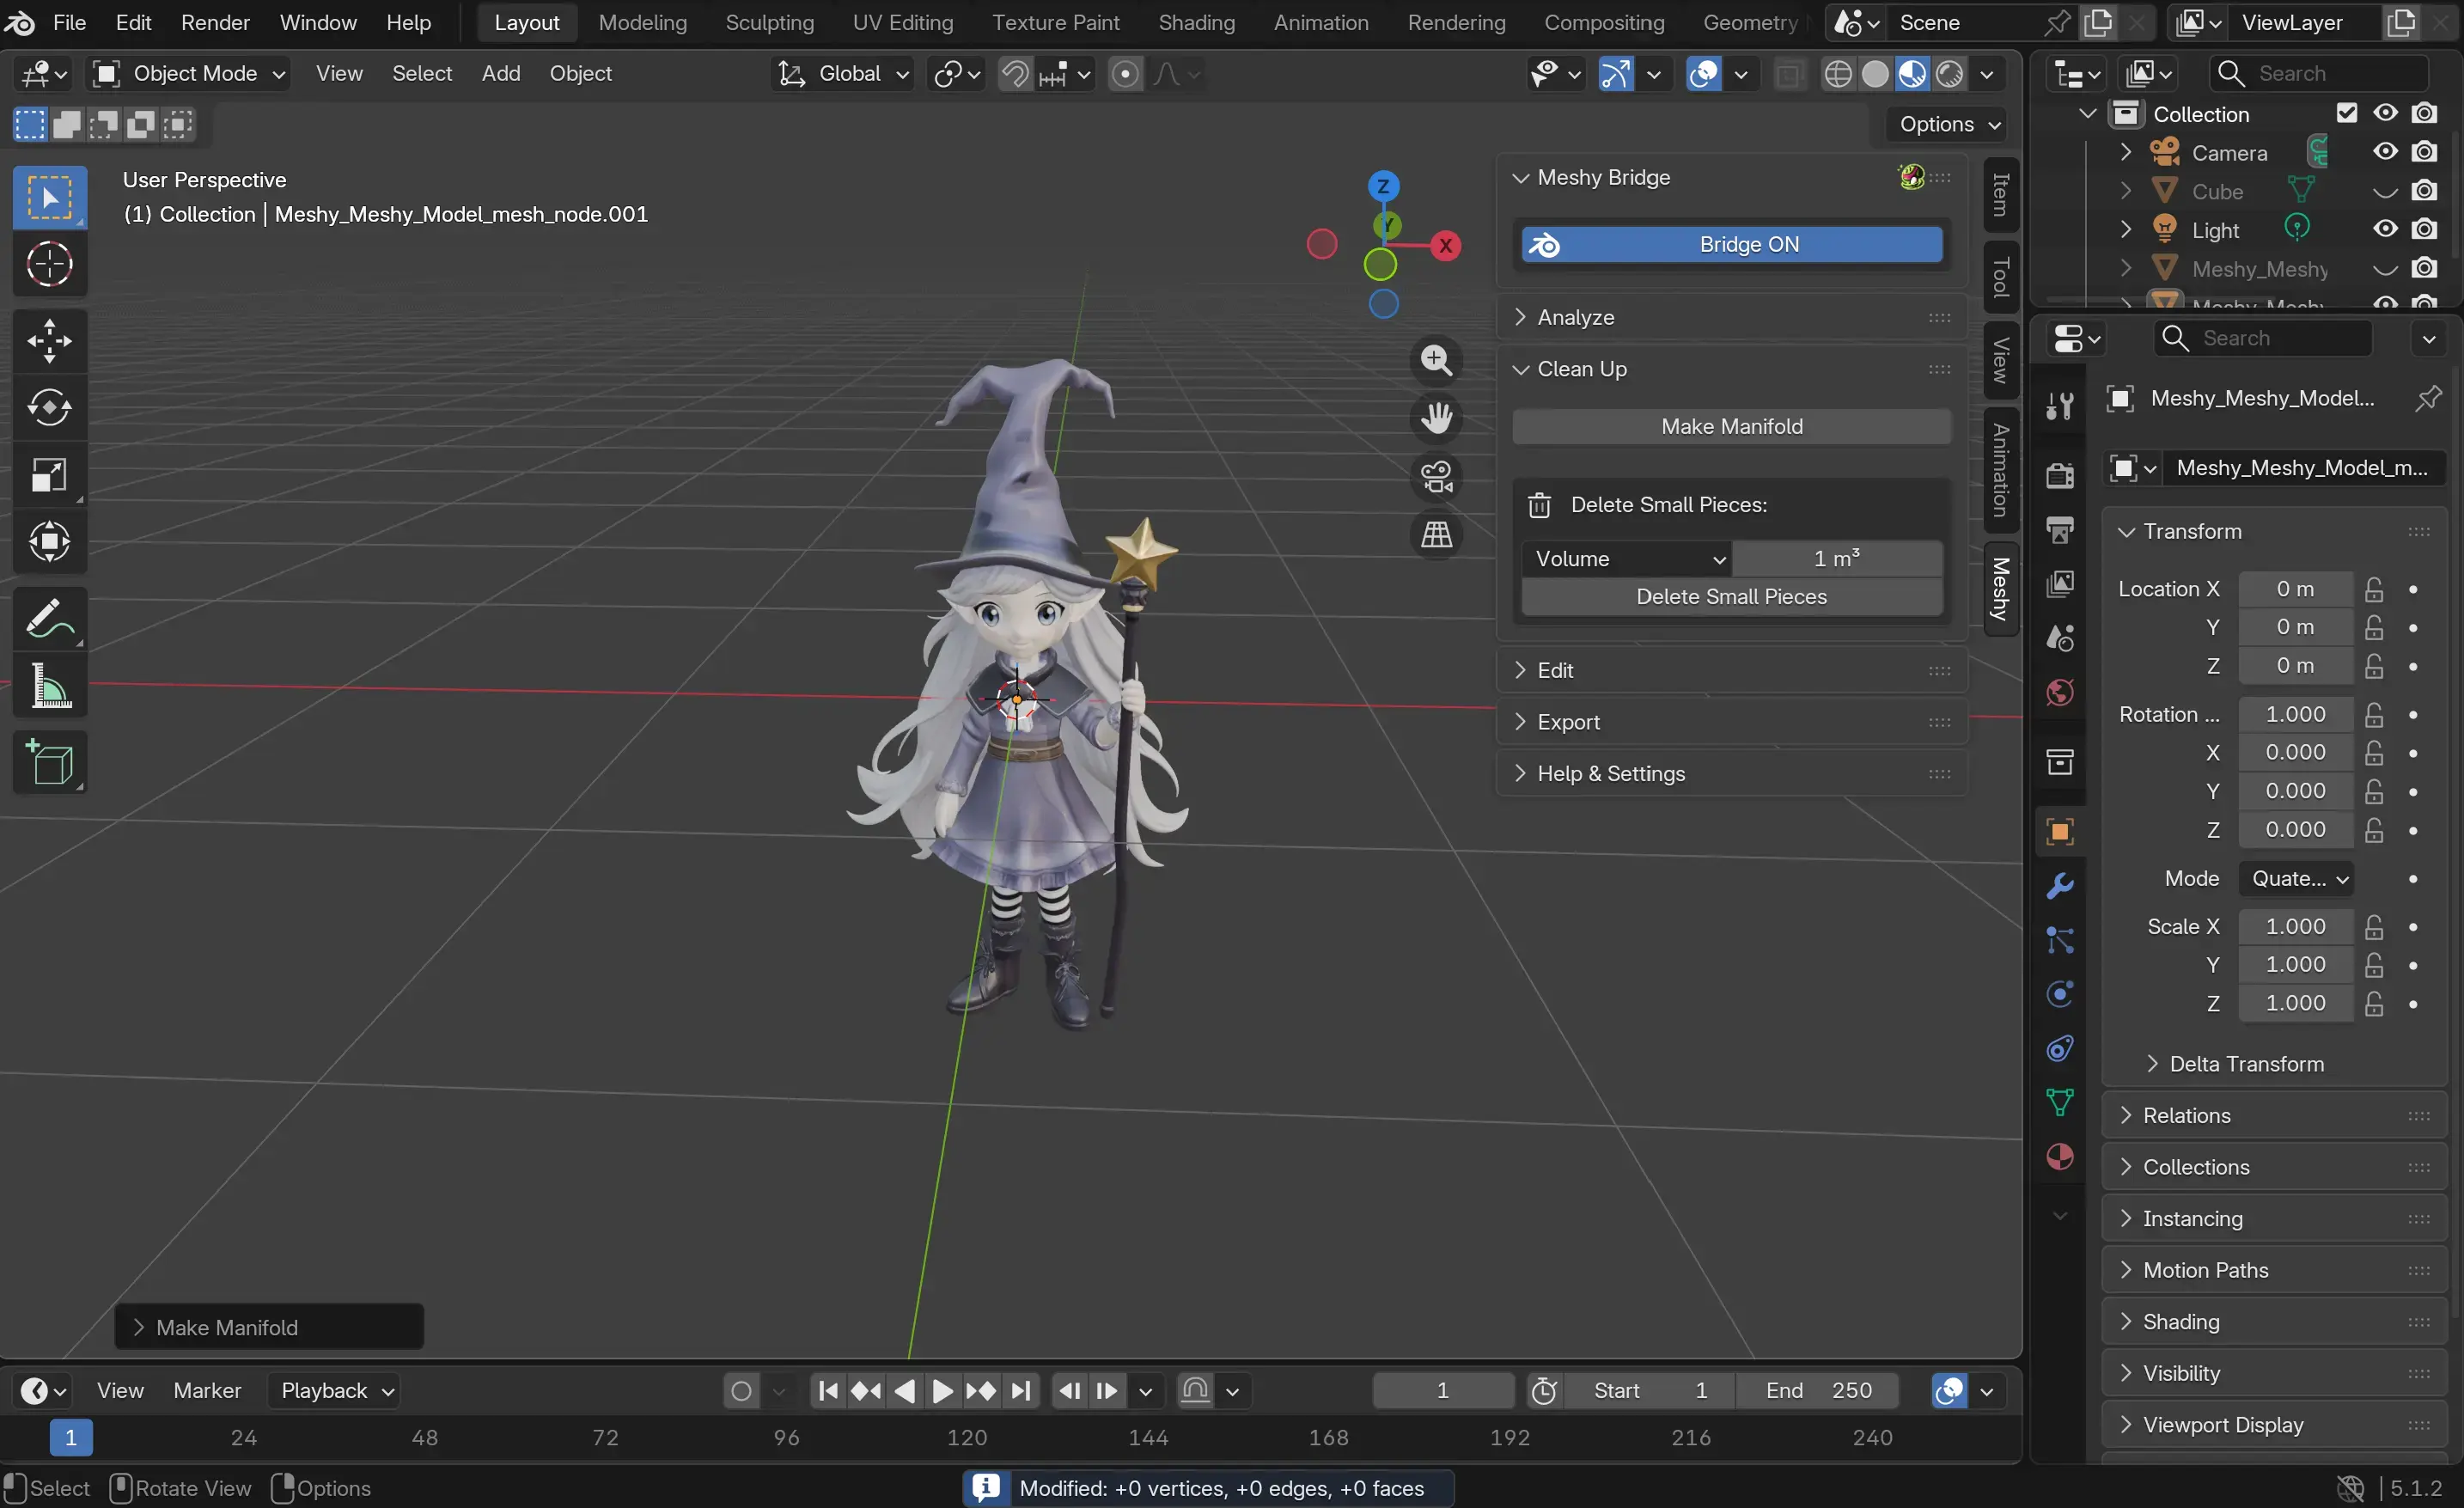This screenshot has width=2464, height=1508.
Task: Pin the properties editor context
Action: tap(2428, 398)
